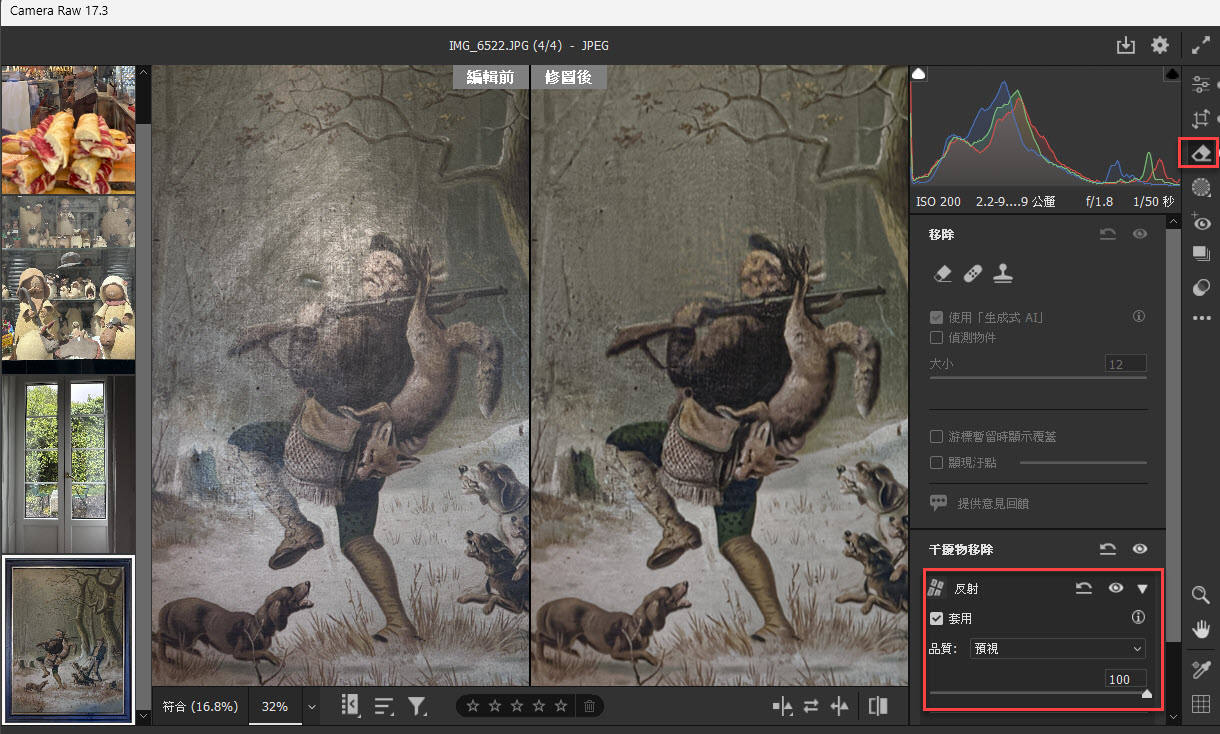This screenshot has width=1220, height=734.
Task: Enable 偵測物件 checkbox
Action: click(937, 338)
